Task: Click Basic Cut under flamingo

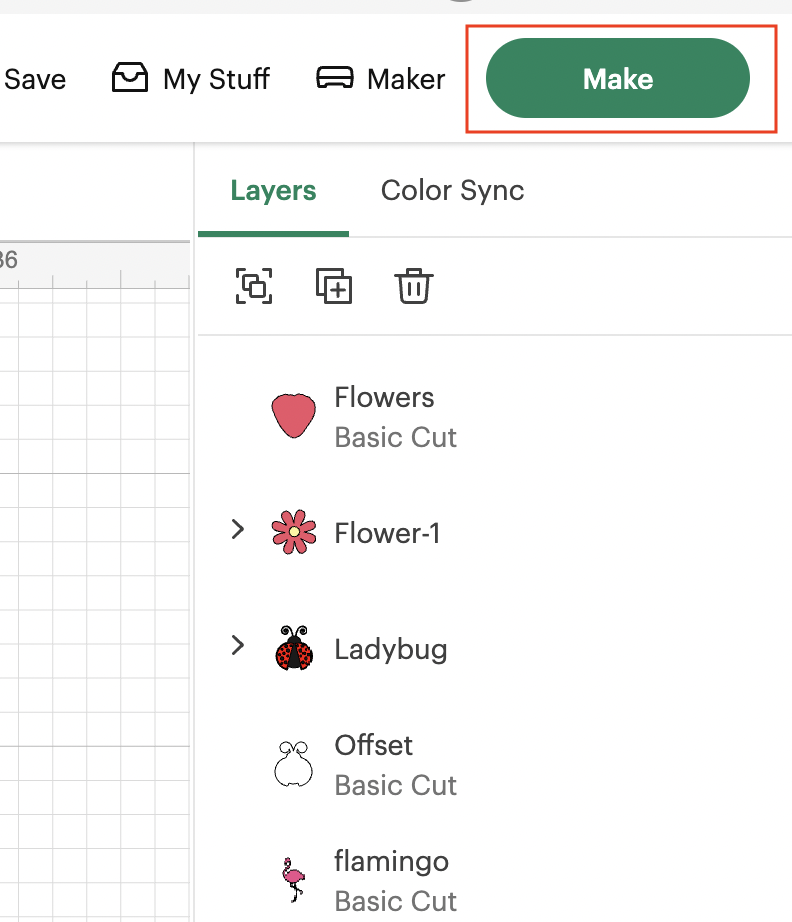Action: coord(396,901)
